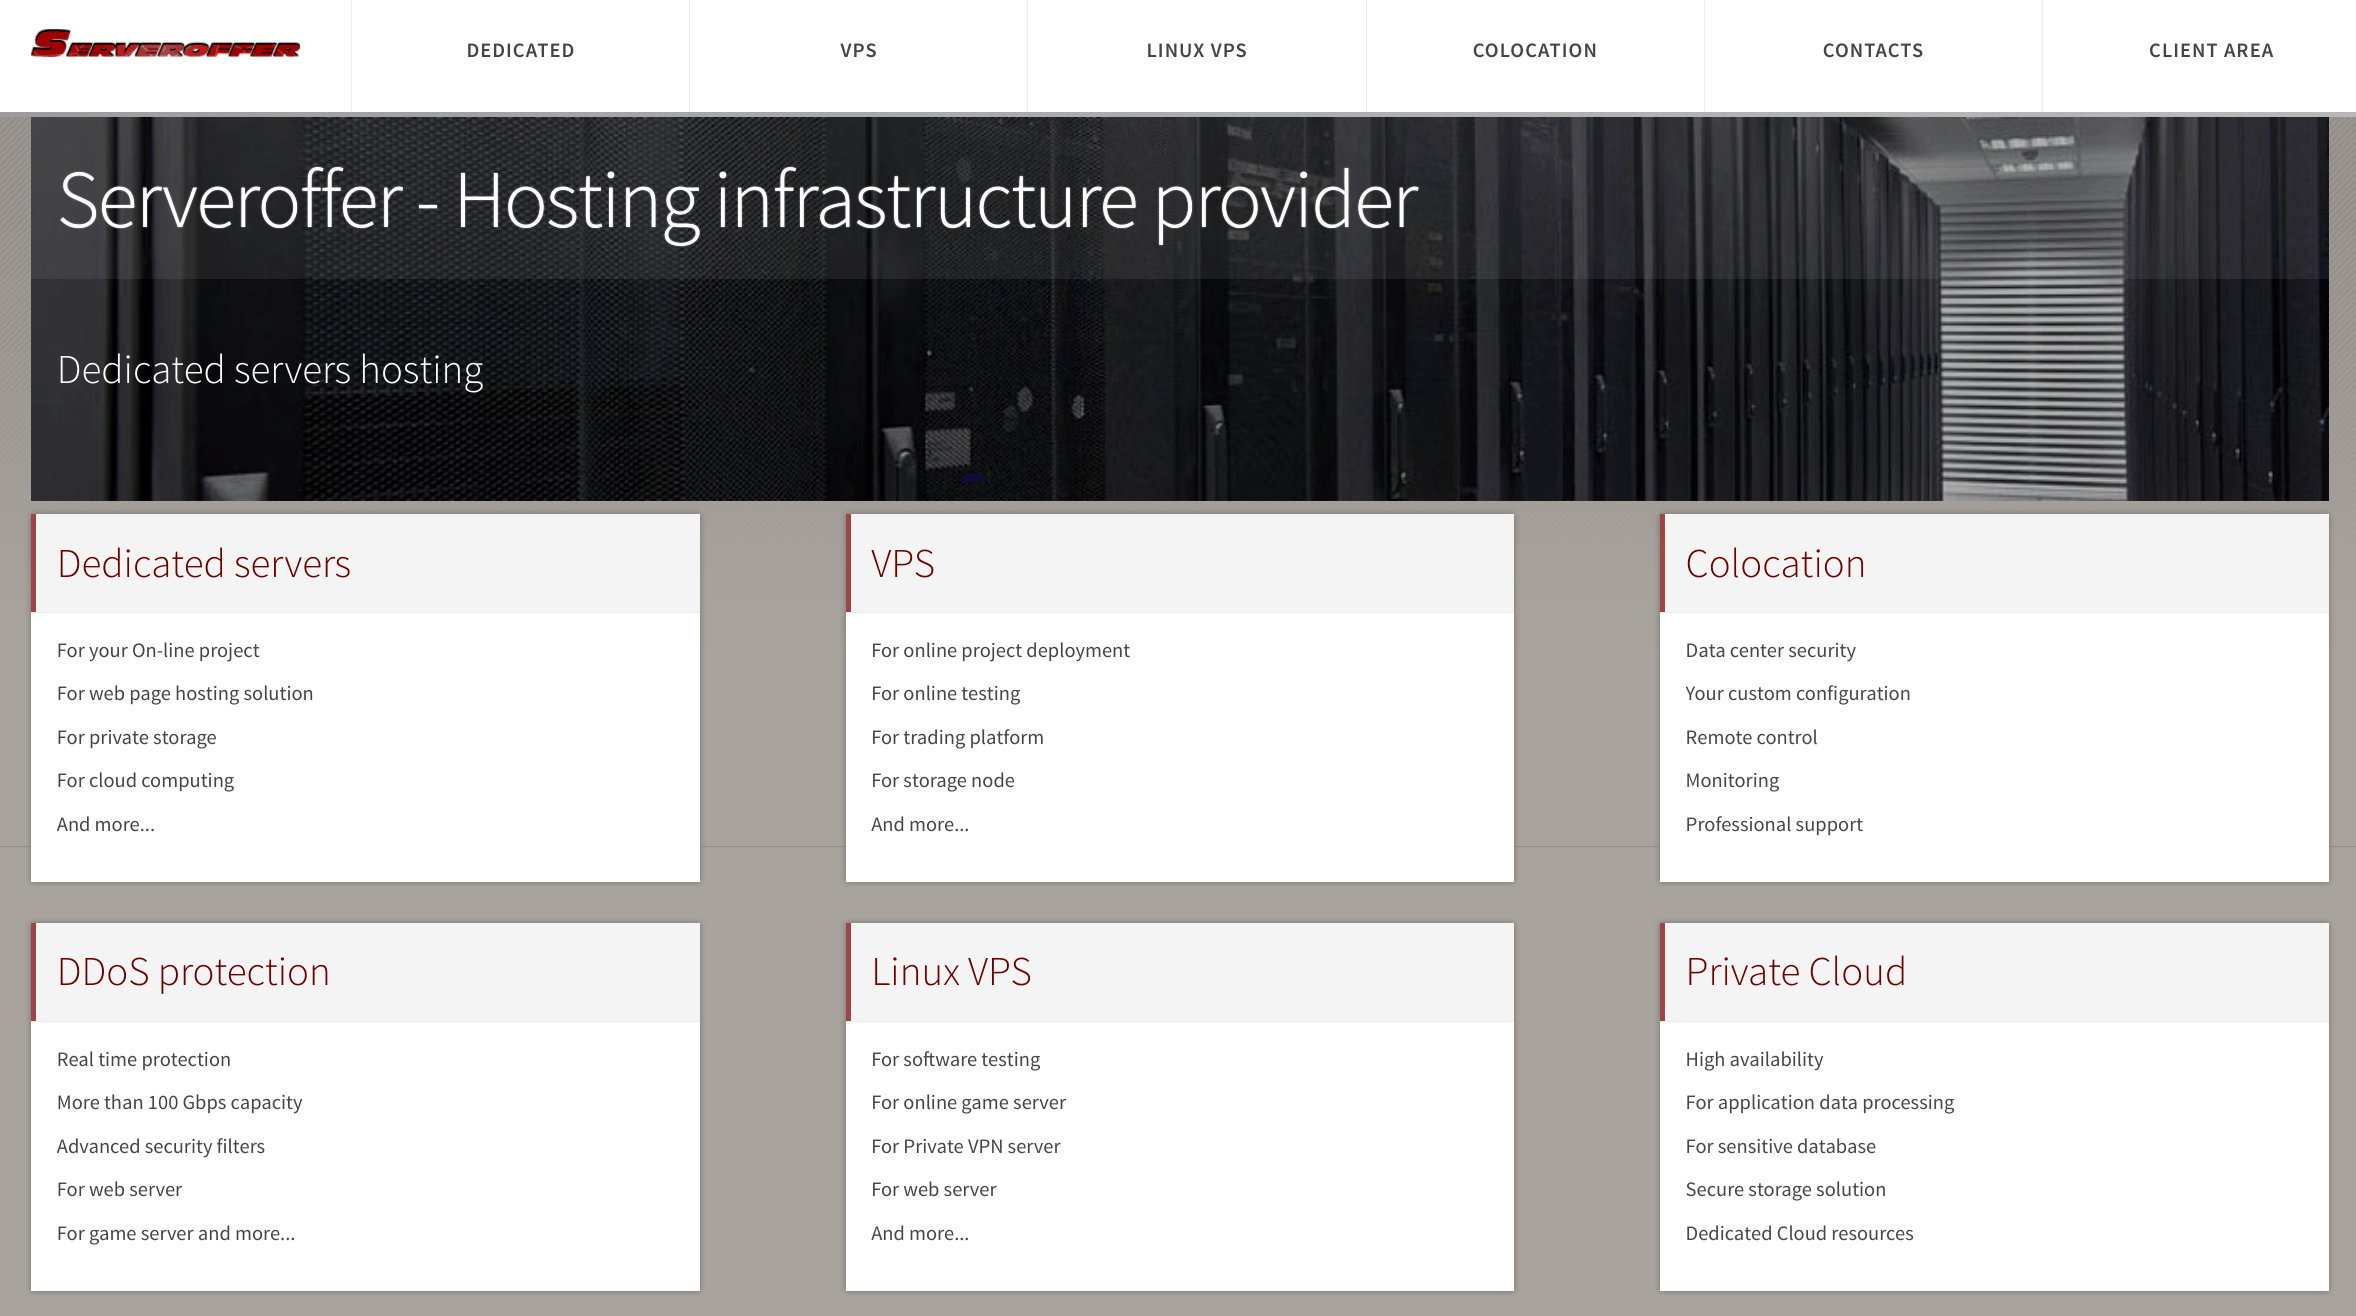Click 'More than 100 Gbps capacity'

[x=179, y=1102]
